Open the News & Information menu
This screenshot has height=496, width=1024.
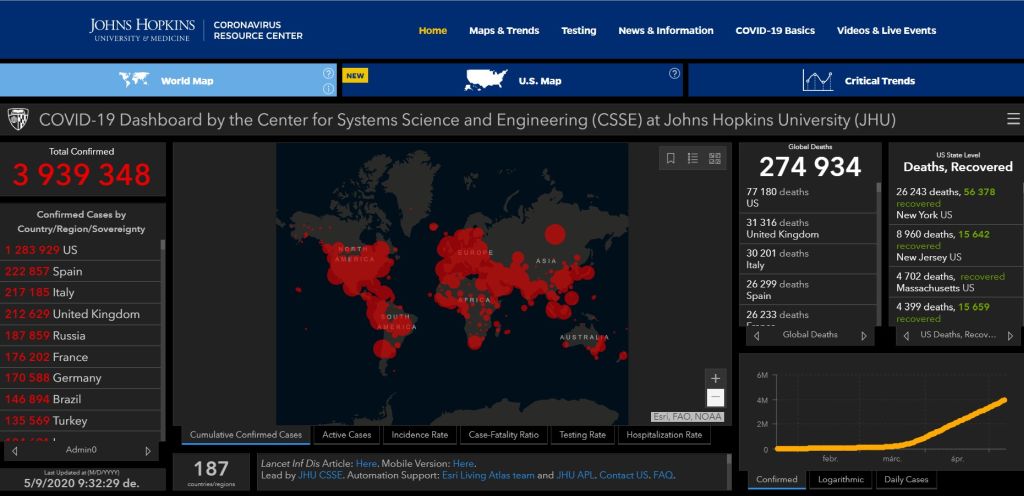tap(666, 31)
